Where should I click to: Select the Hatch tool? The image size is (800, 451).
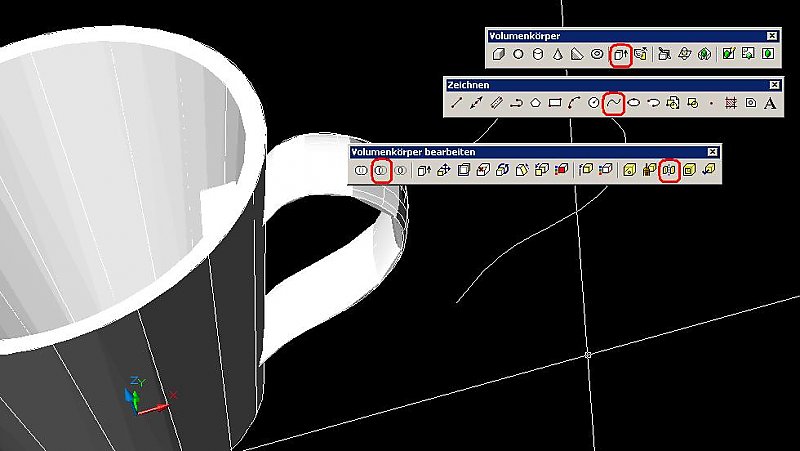tap(731, 103)
